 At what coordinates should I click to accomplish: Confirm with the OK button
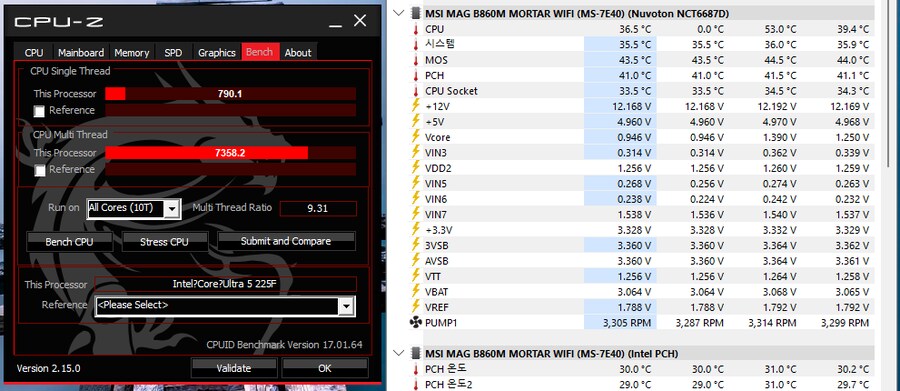click(324, 368)
